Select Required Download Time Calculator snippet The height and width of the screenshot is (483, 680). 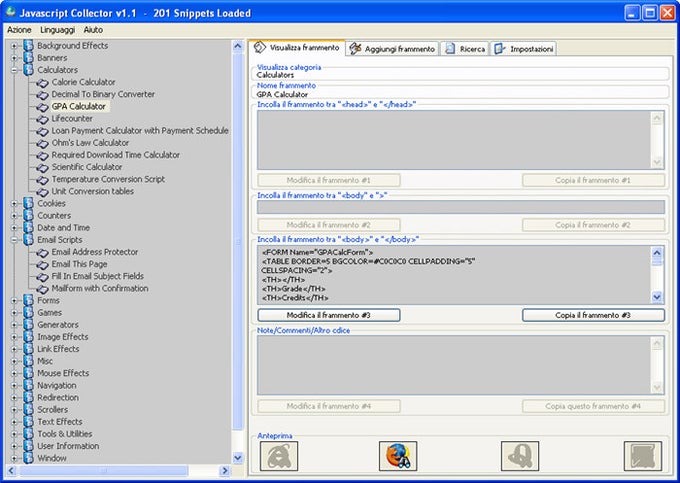(115, 155)
